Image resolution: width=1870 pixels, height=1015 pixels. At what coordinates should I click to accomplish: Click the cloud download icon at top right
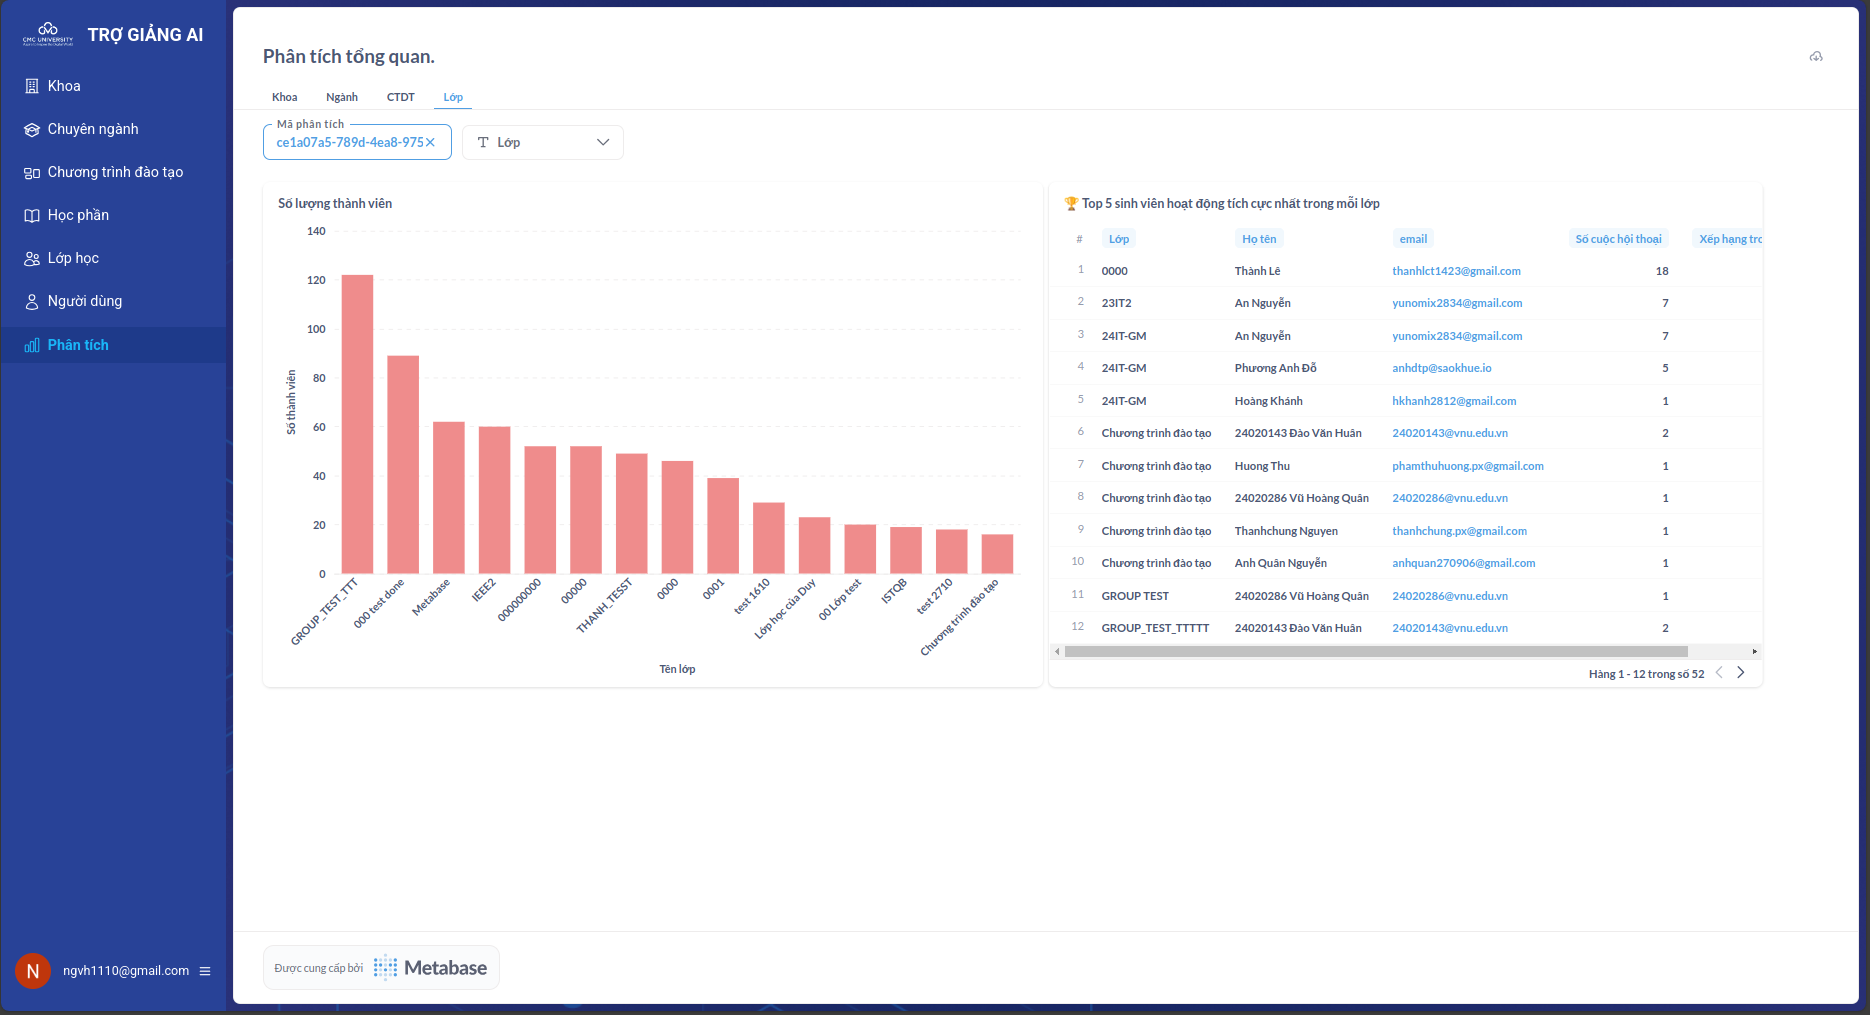coord(1816,57)
